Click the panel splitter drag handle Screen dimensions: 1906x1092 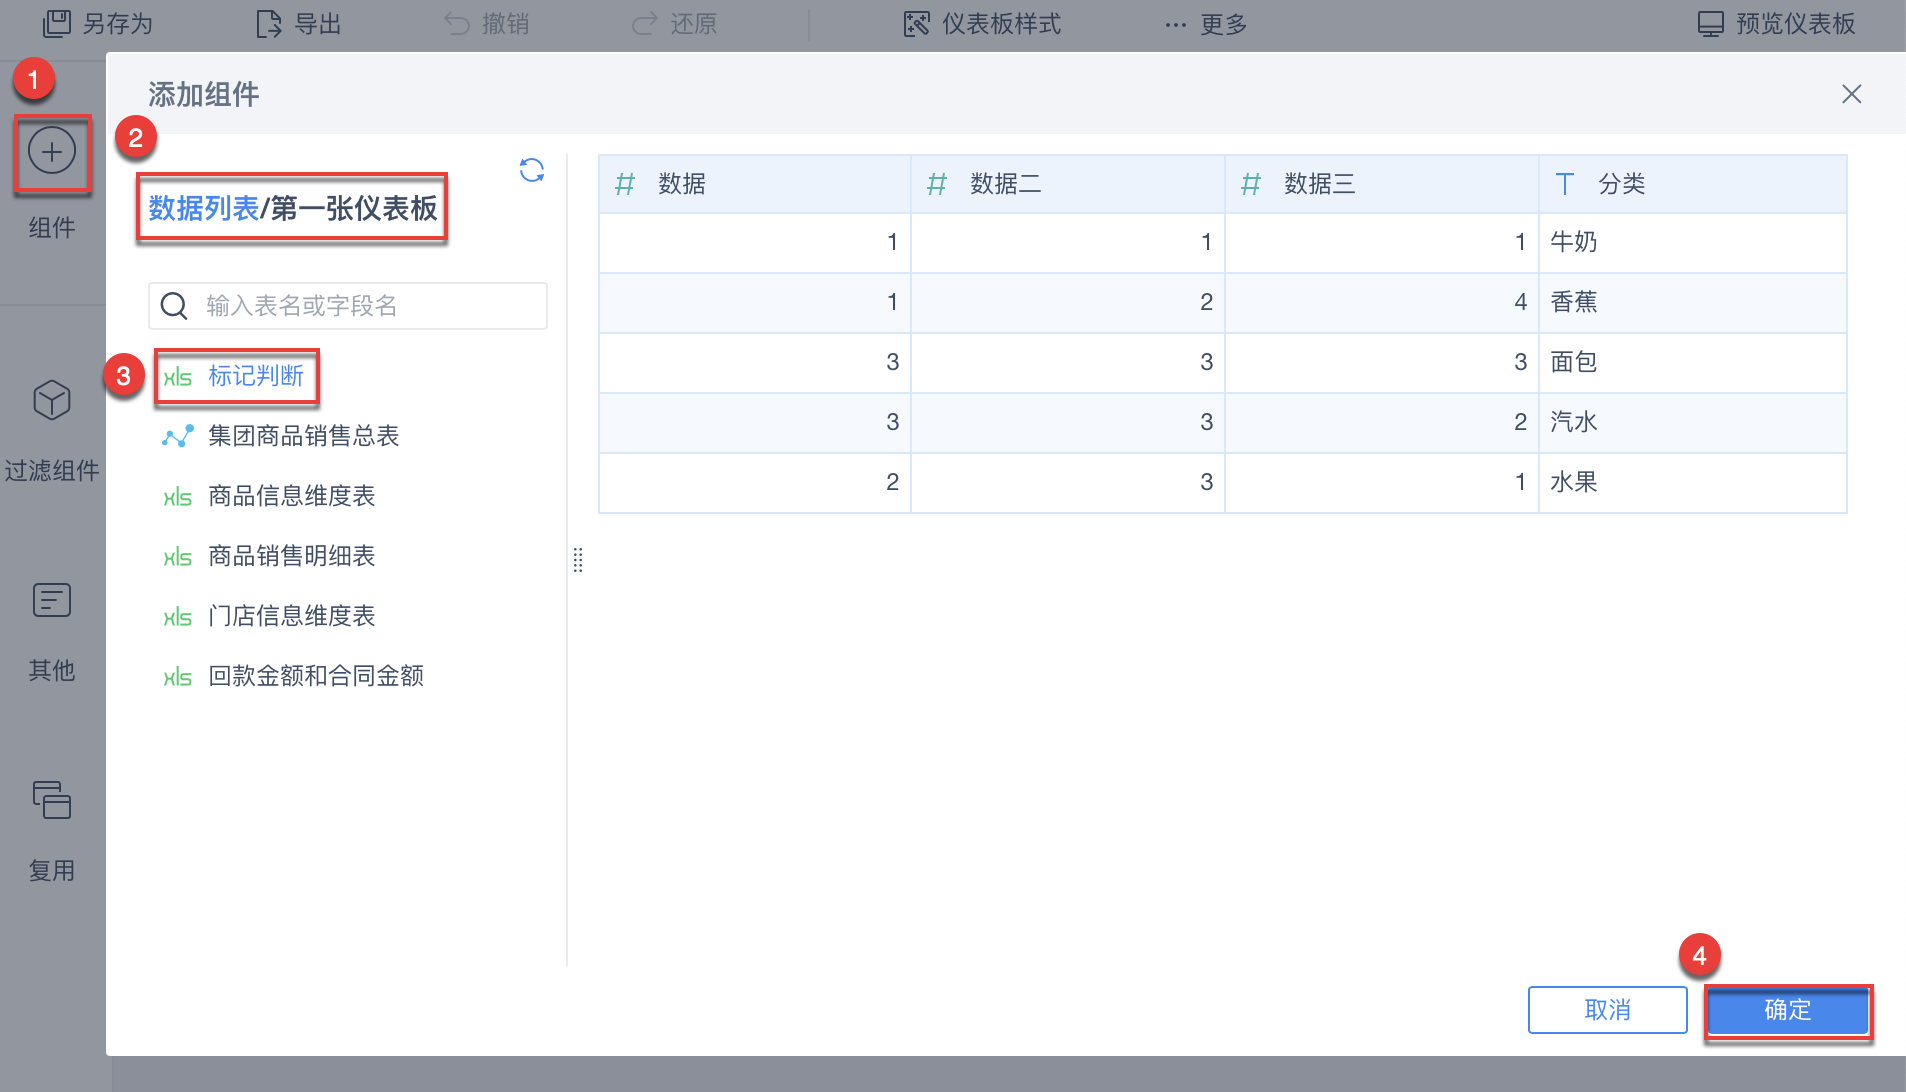pyautogui.click(x=578, y=560)
